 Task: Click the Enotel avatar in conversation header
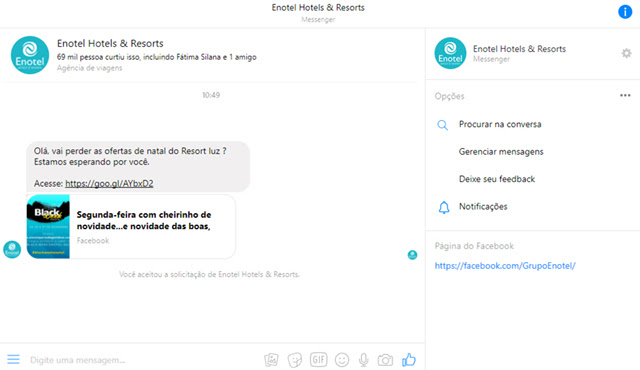tap(30, 55)
